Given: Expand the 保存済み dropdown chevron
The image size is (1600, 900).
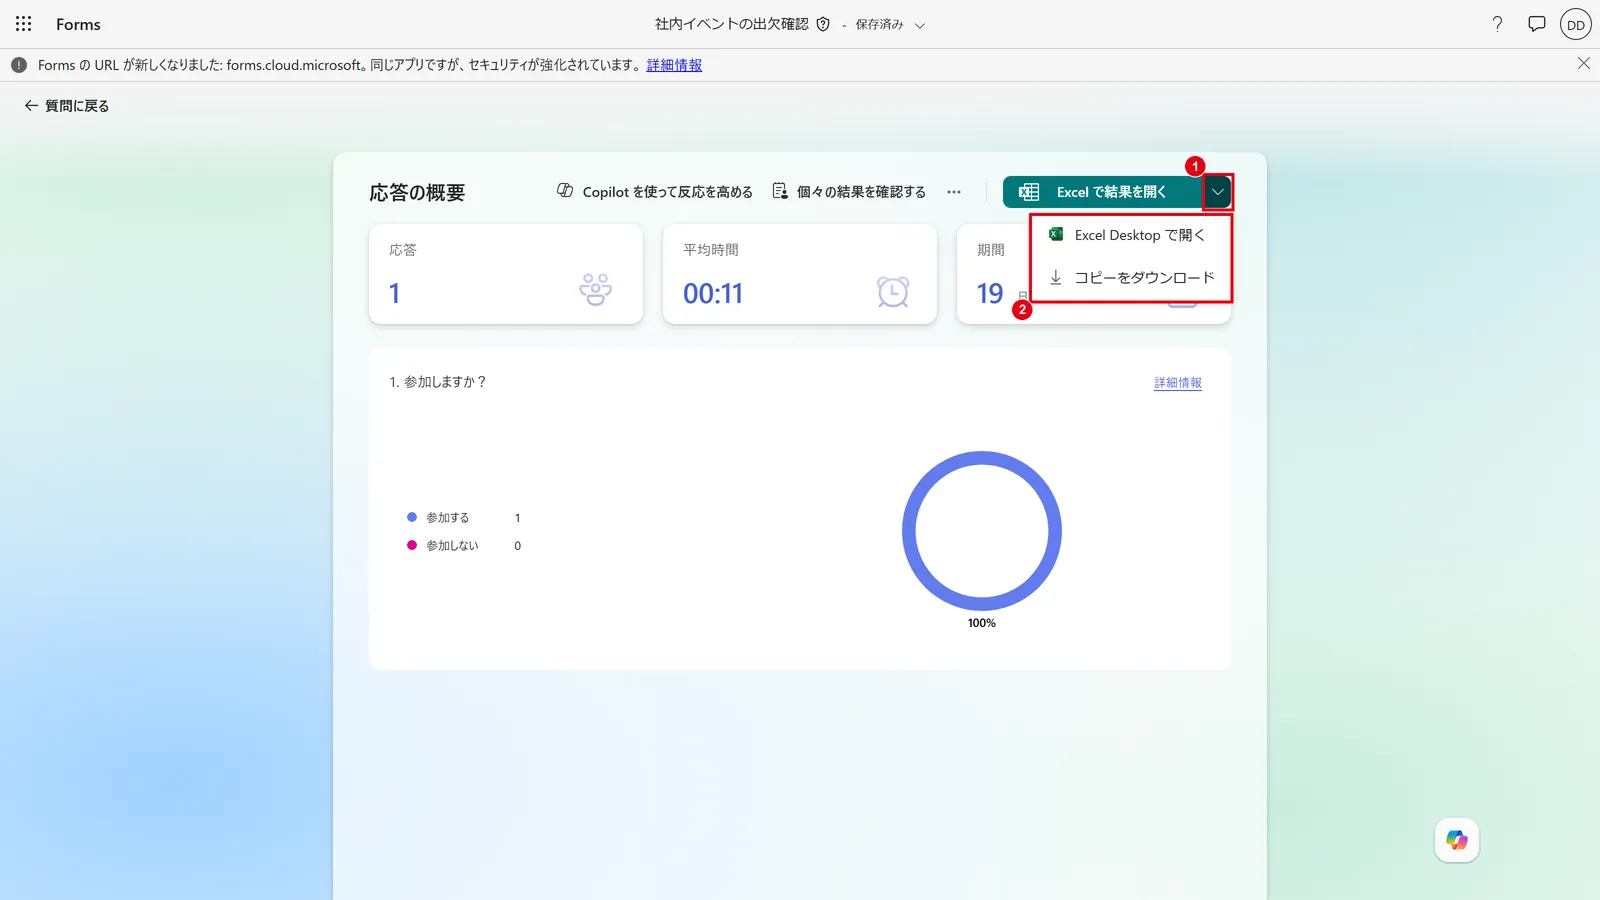Looking at the screenshot, I should (x=920, y=25).
